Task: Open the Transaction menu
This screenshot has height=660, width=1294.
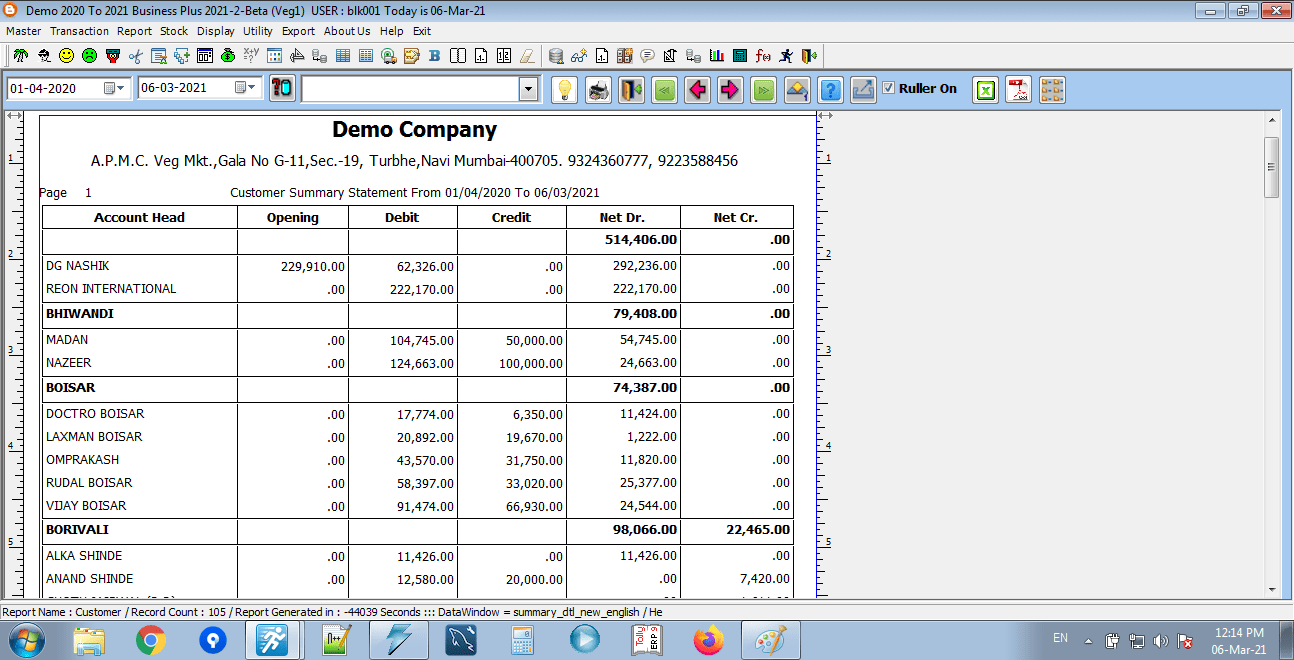Action: pos(79,31)
